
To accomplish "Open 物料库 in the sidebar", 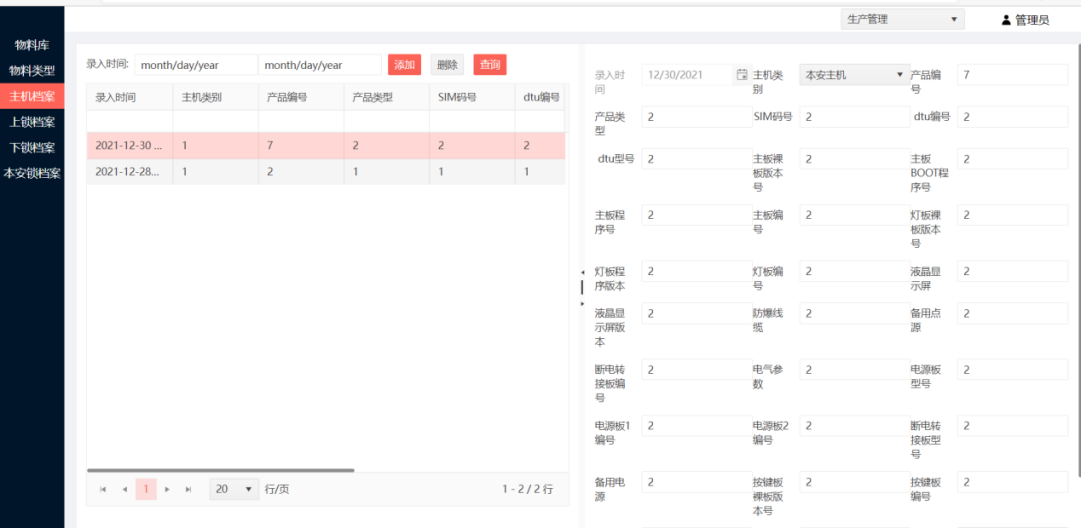I will 32,46.
